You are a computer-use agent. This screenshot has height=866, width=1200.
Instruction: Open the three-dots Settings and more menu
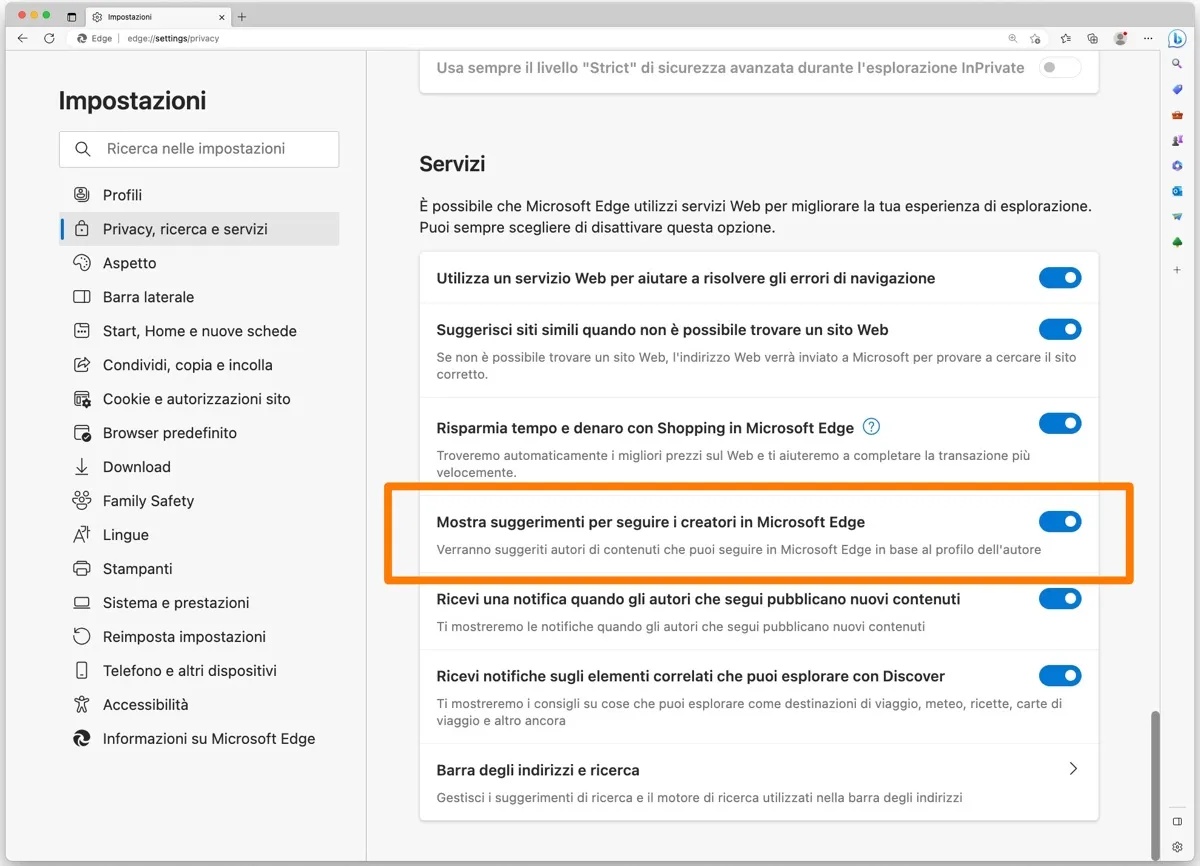coord(1147,39)
